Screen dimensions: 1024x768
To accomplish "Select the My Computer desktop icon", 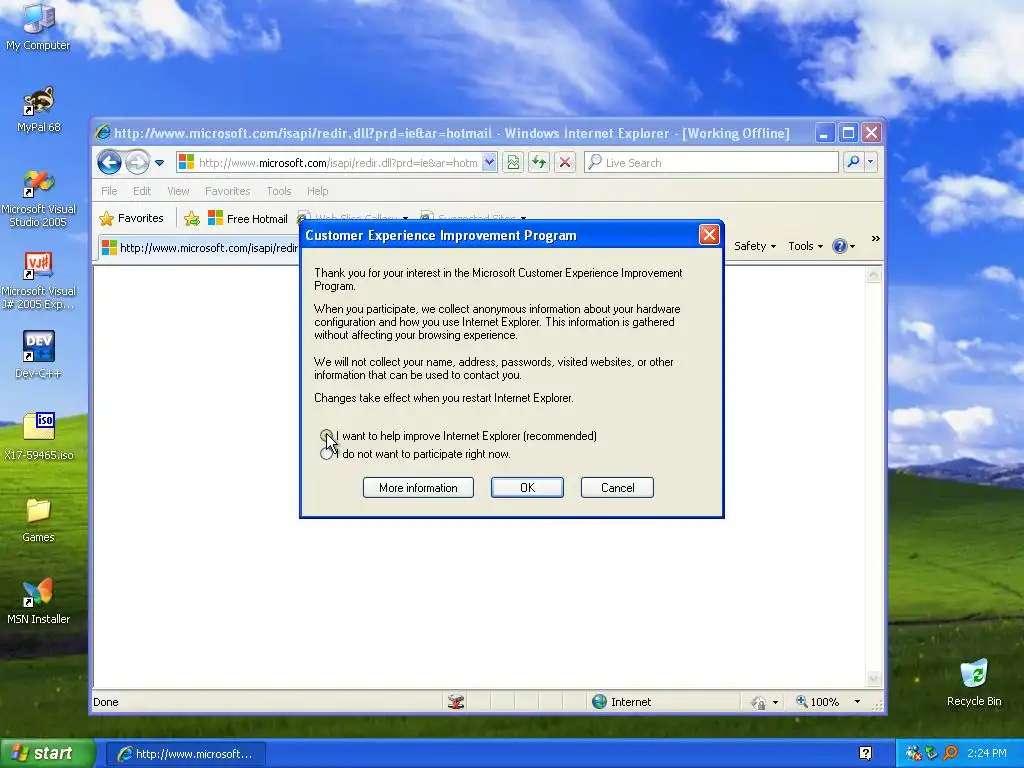I will coord(38,27).
